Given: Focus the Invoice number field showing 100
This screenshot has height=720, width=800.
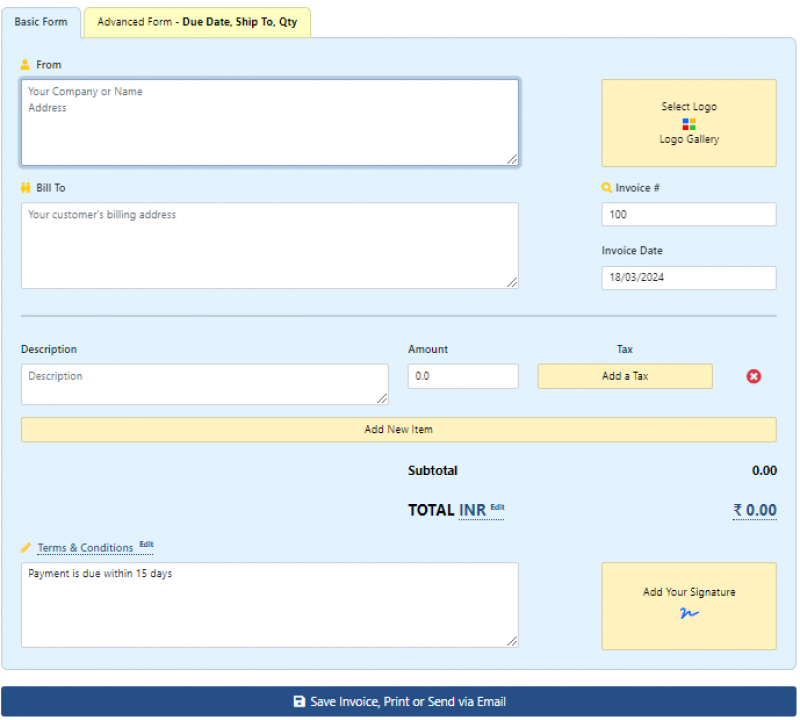Looking at the screenshot, I should click(688, 215).
